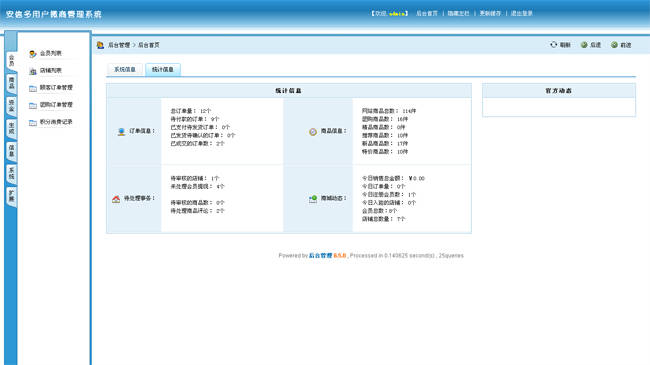650x365 pixels.
Task: Open the 扩展 vertical side tab
Action: (x=12, y=196)
